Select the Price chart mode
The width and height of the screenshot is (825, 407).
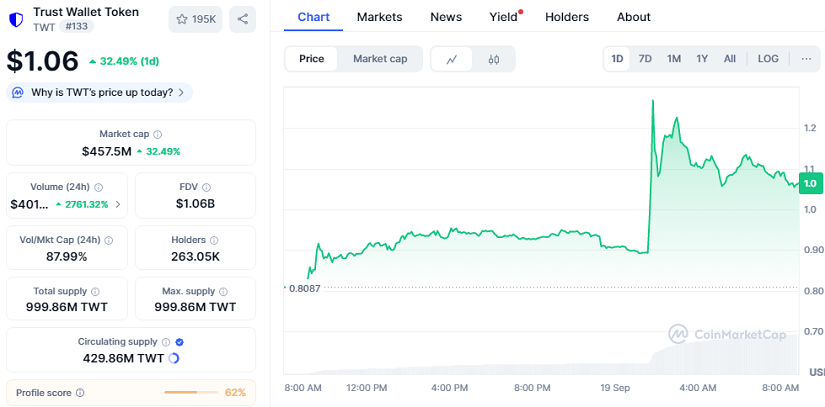pos(311,59)
